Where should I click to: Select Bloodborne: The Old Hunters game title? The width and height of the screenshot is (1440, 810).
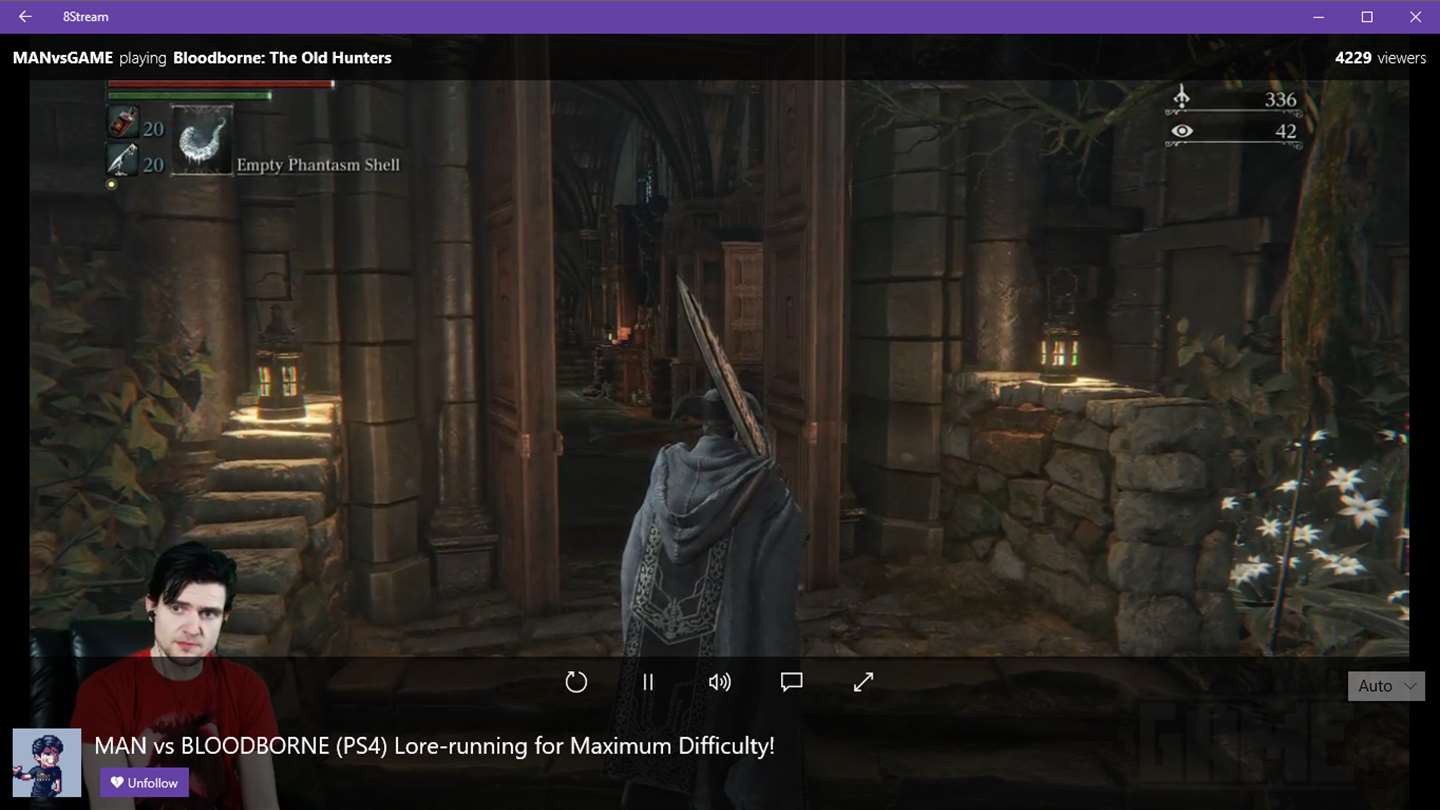click(282, 58)
